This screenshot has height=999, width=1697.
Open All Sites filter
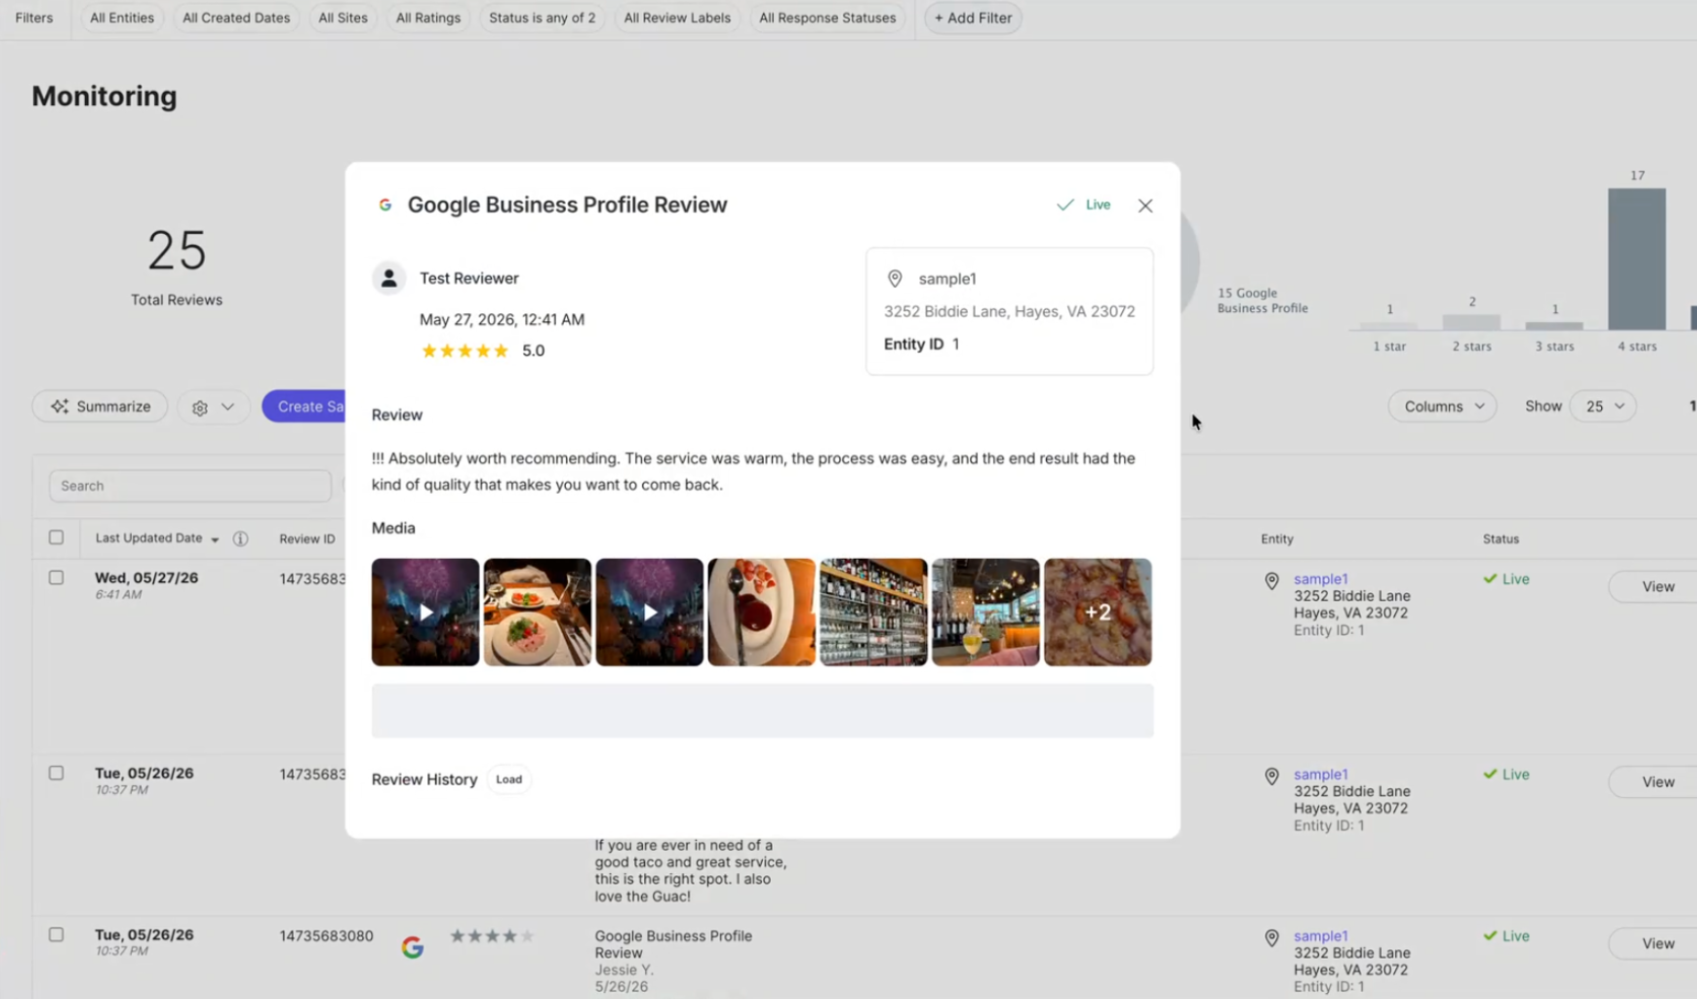(x=343, y=18)
